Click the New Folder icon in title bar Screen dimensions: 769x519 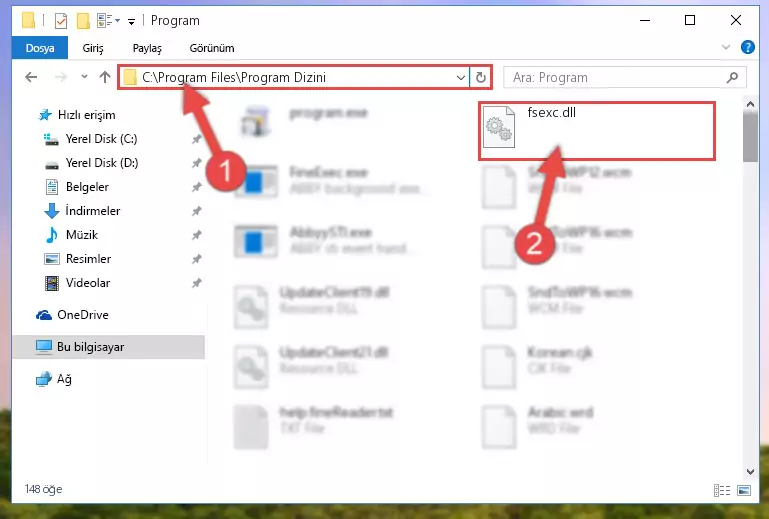[x=83, y=21]
